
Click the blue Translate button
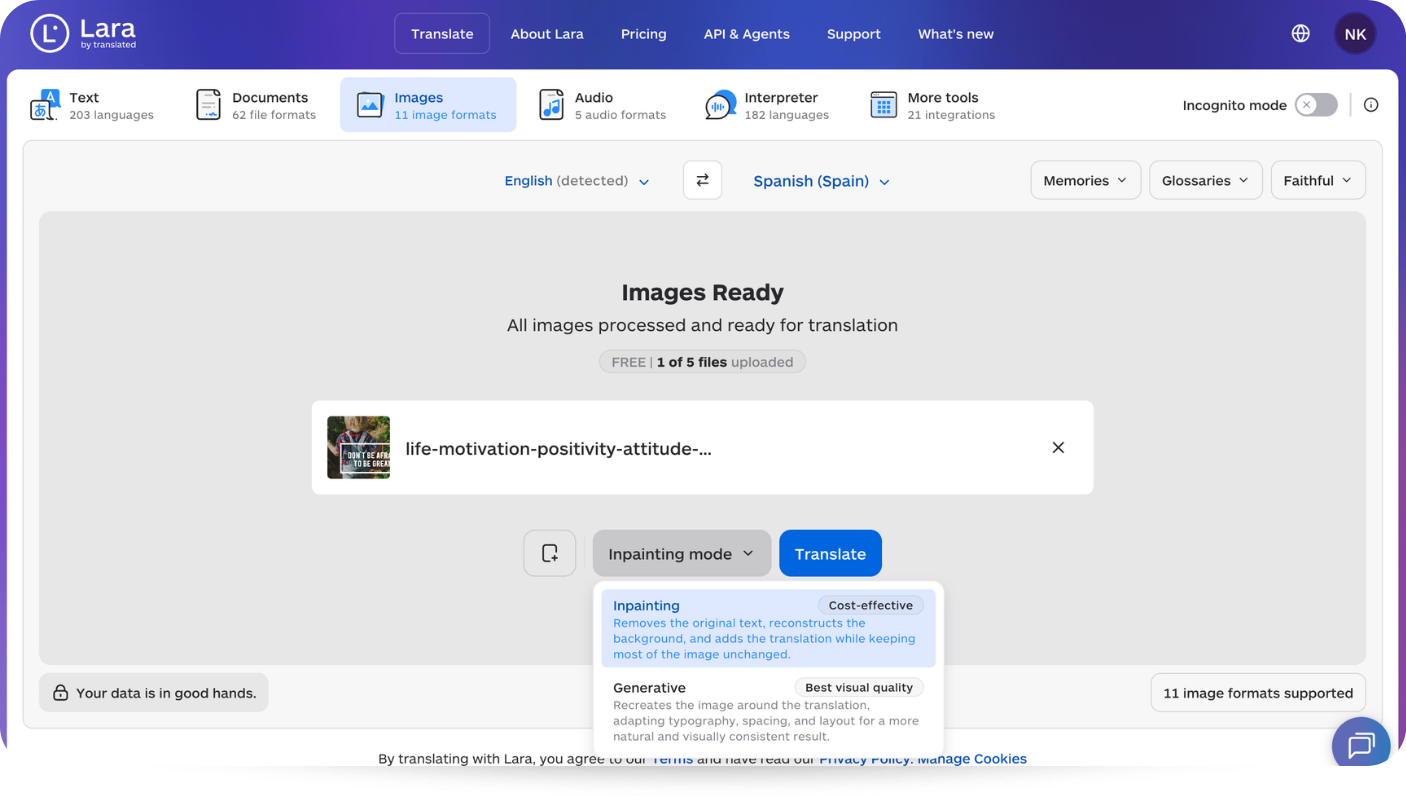click(x=830, y=553)
